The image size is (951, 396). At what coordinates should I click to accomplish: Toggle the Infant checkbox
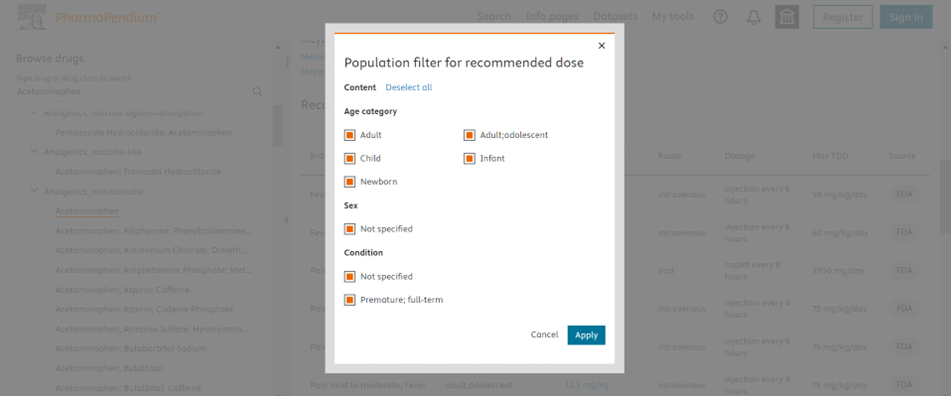click(x=469, y=159)
